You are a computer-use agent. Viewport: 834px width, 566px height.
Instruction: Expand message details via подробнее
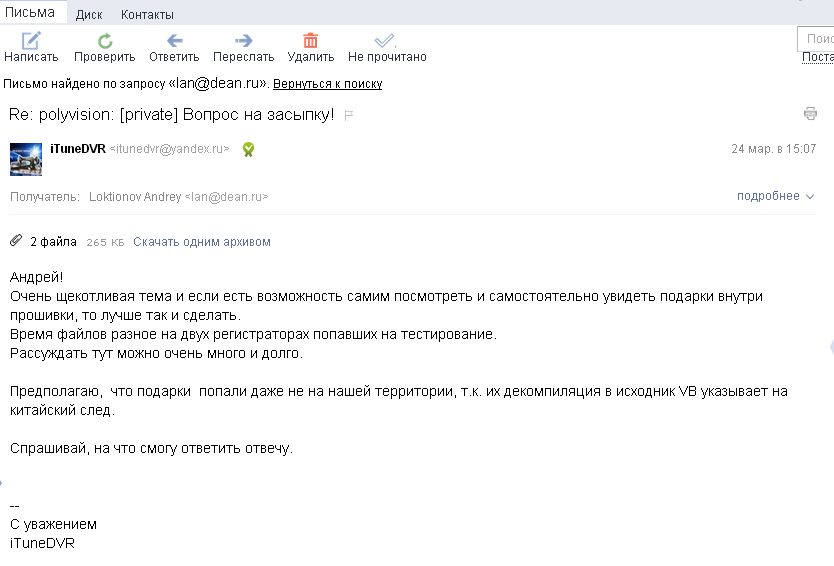[x=775, y=196]
